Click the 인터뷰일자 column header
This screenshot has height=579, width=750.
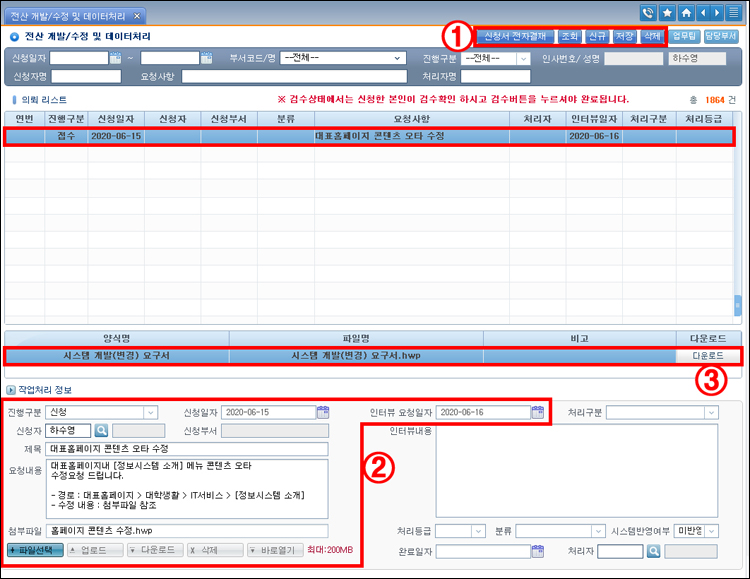tap(594, 119)
